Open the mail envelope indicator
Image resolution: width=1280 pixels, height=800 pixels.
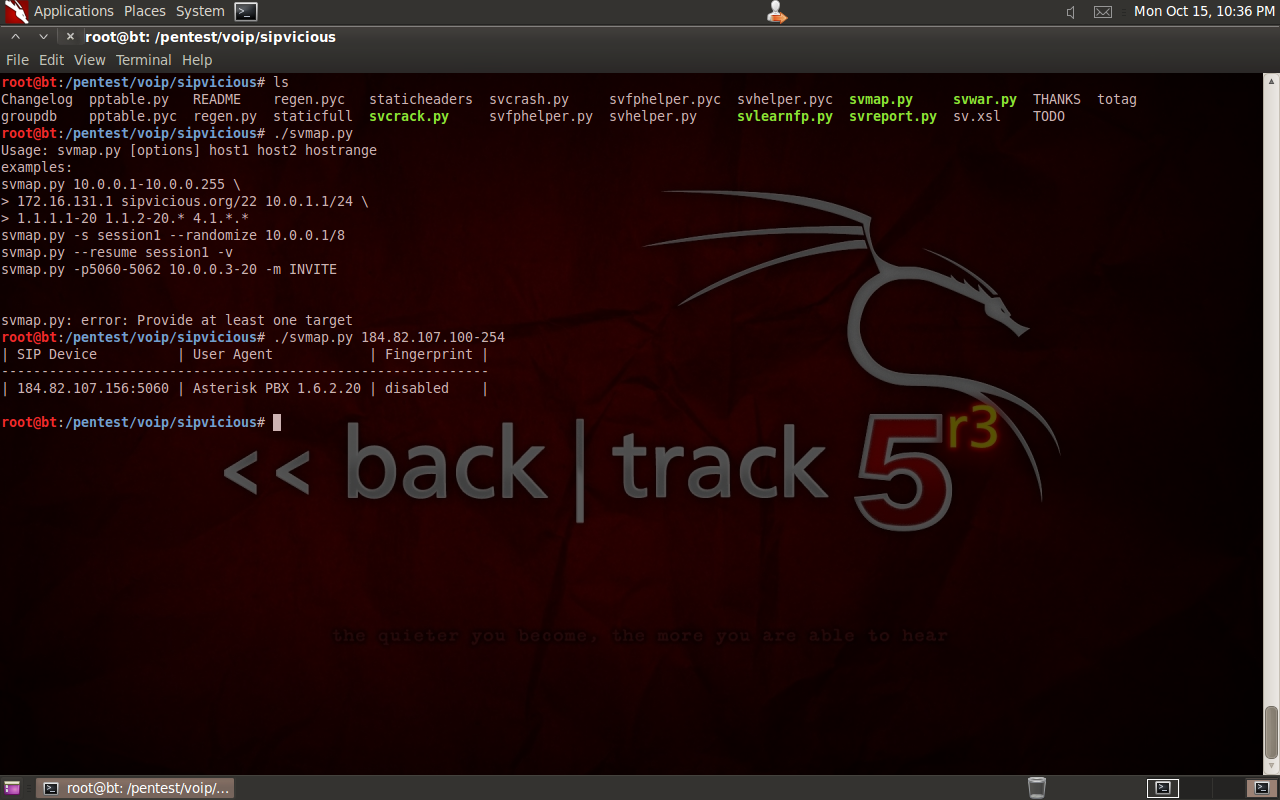1103,12
